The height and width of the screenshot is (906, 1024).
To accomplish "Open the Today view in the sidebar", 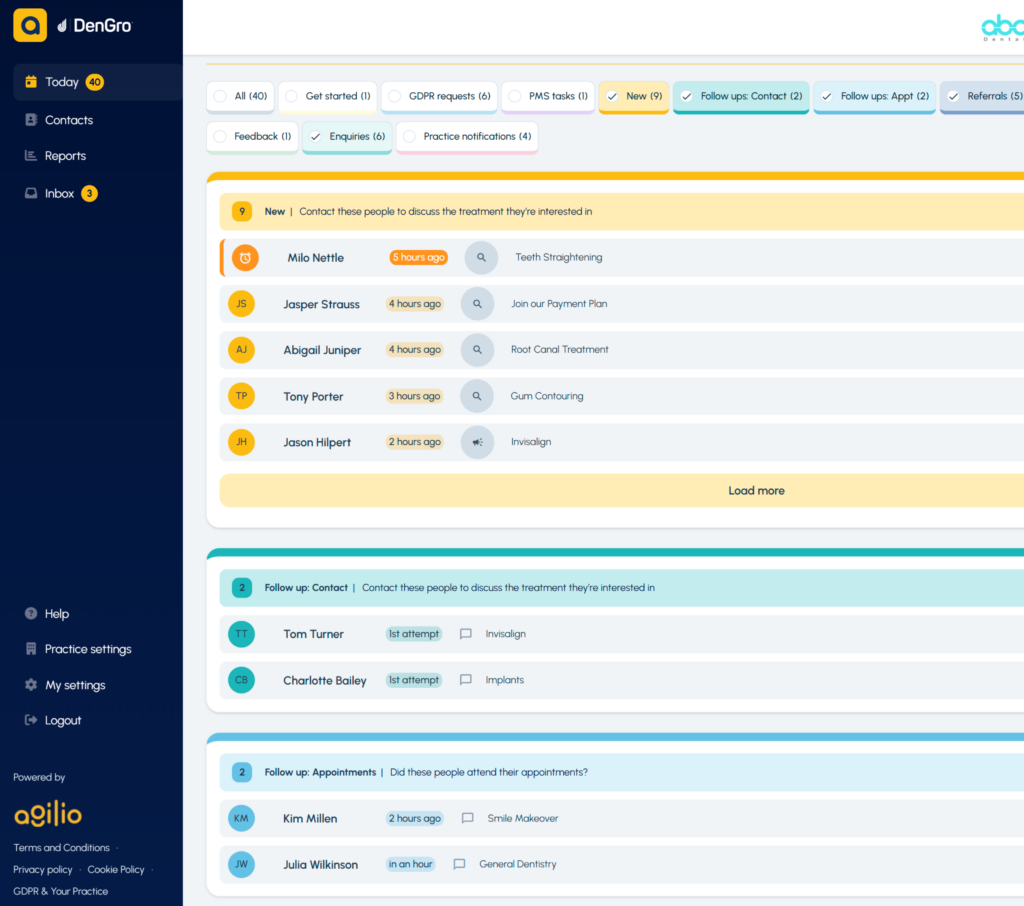I will pos(97,82).
